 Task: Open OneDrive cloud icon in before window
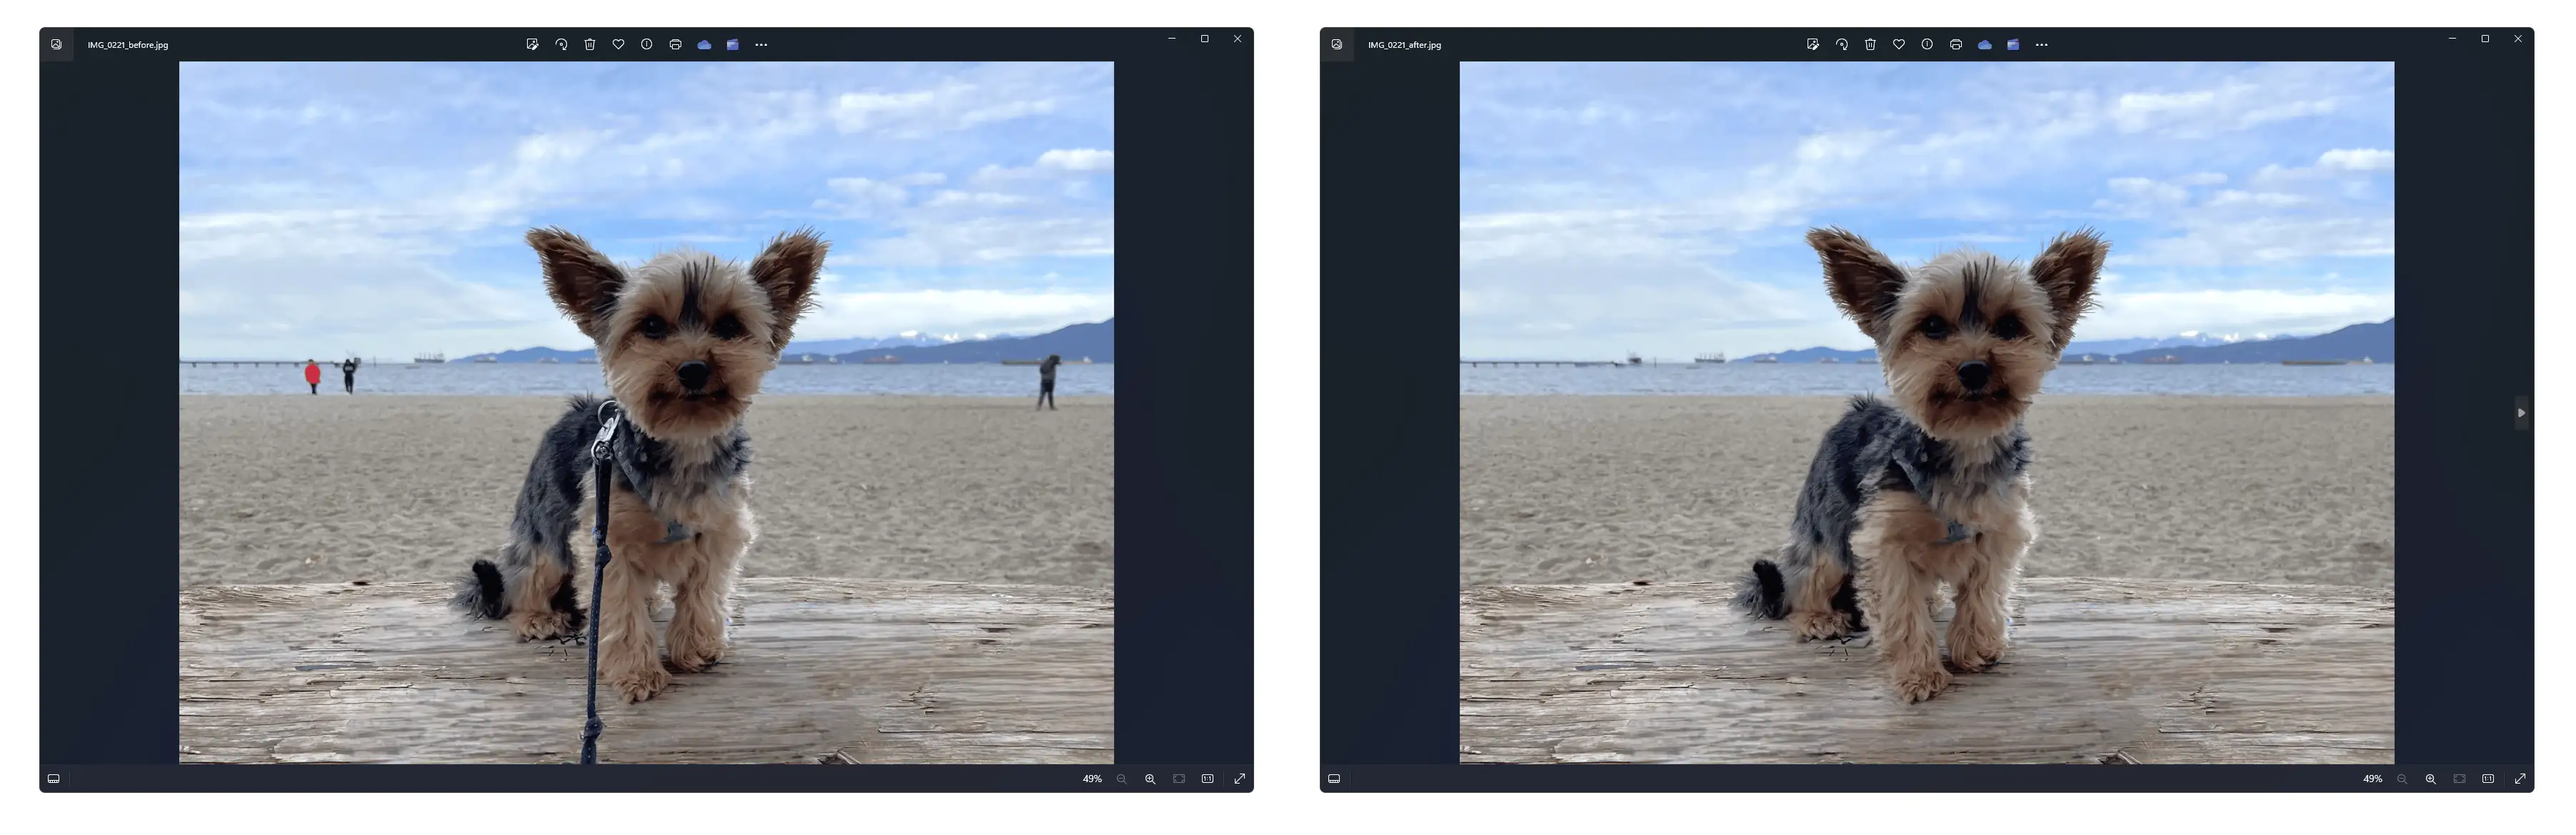coord(704,45)
